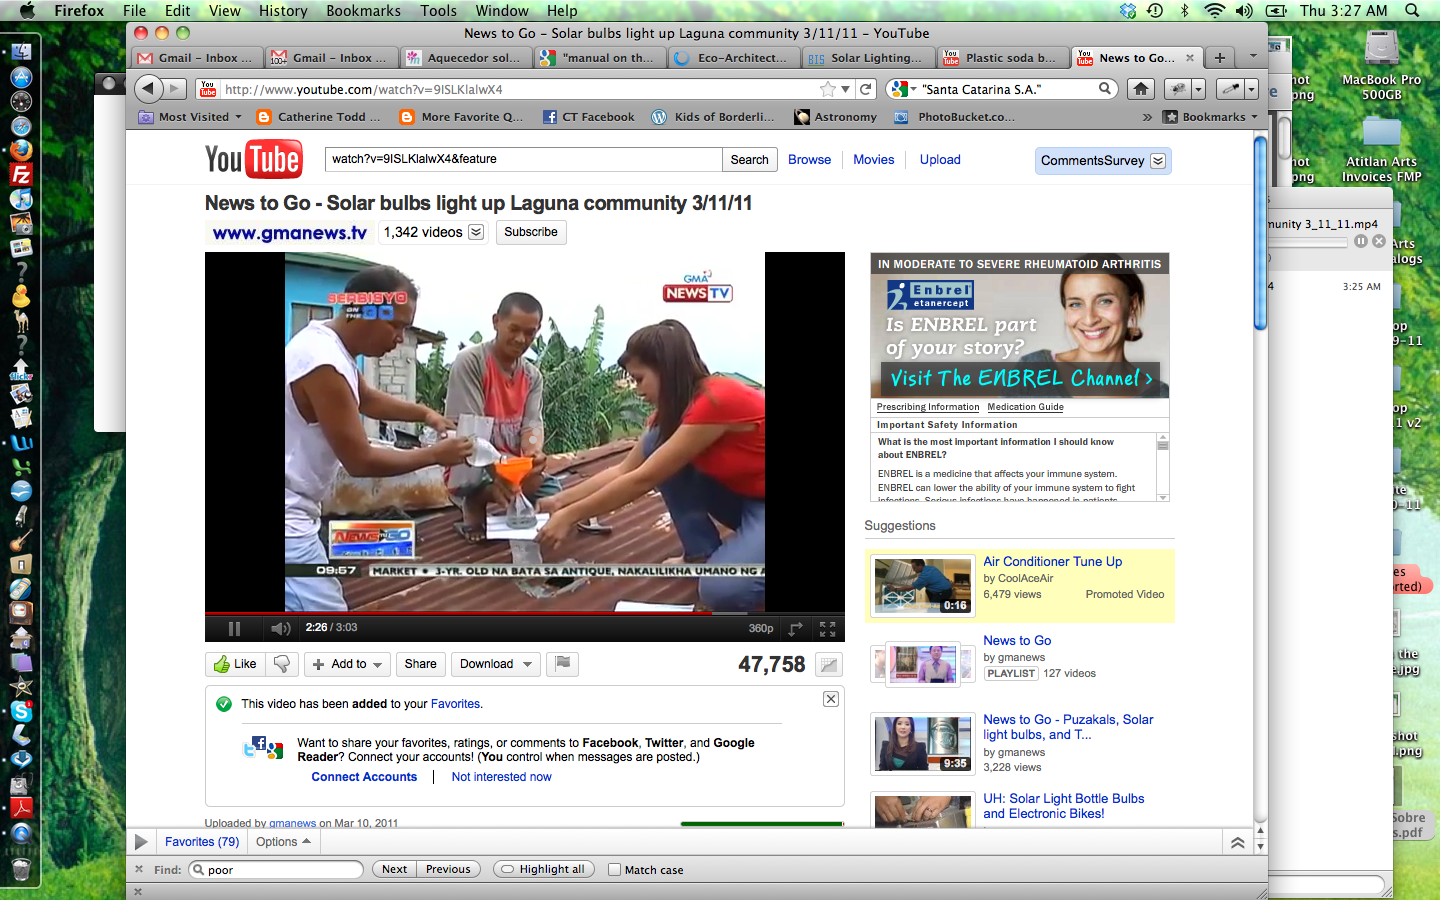Click the thumbs-down dislike icon
Image resolution: width=1440 pixels, height=900 pixels.
tap(283, 664)
